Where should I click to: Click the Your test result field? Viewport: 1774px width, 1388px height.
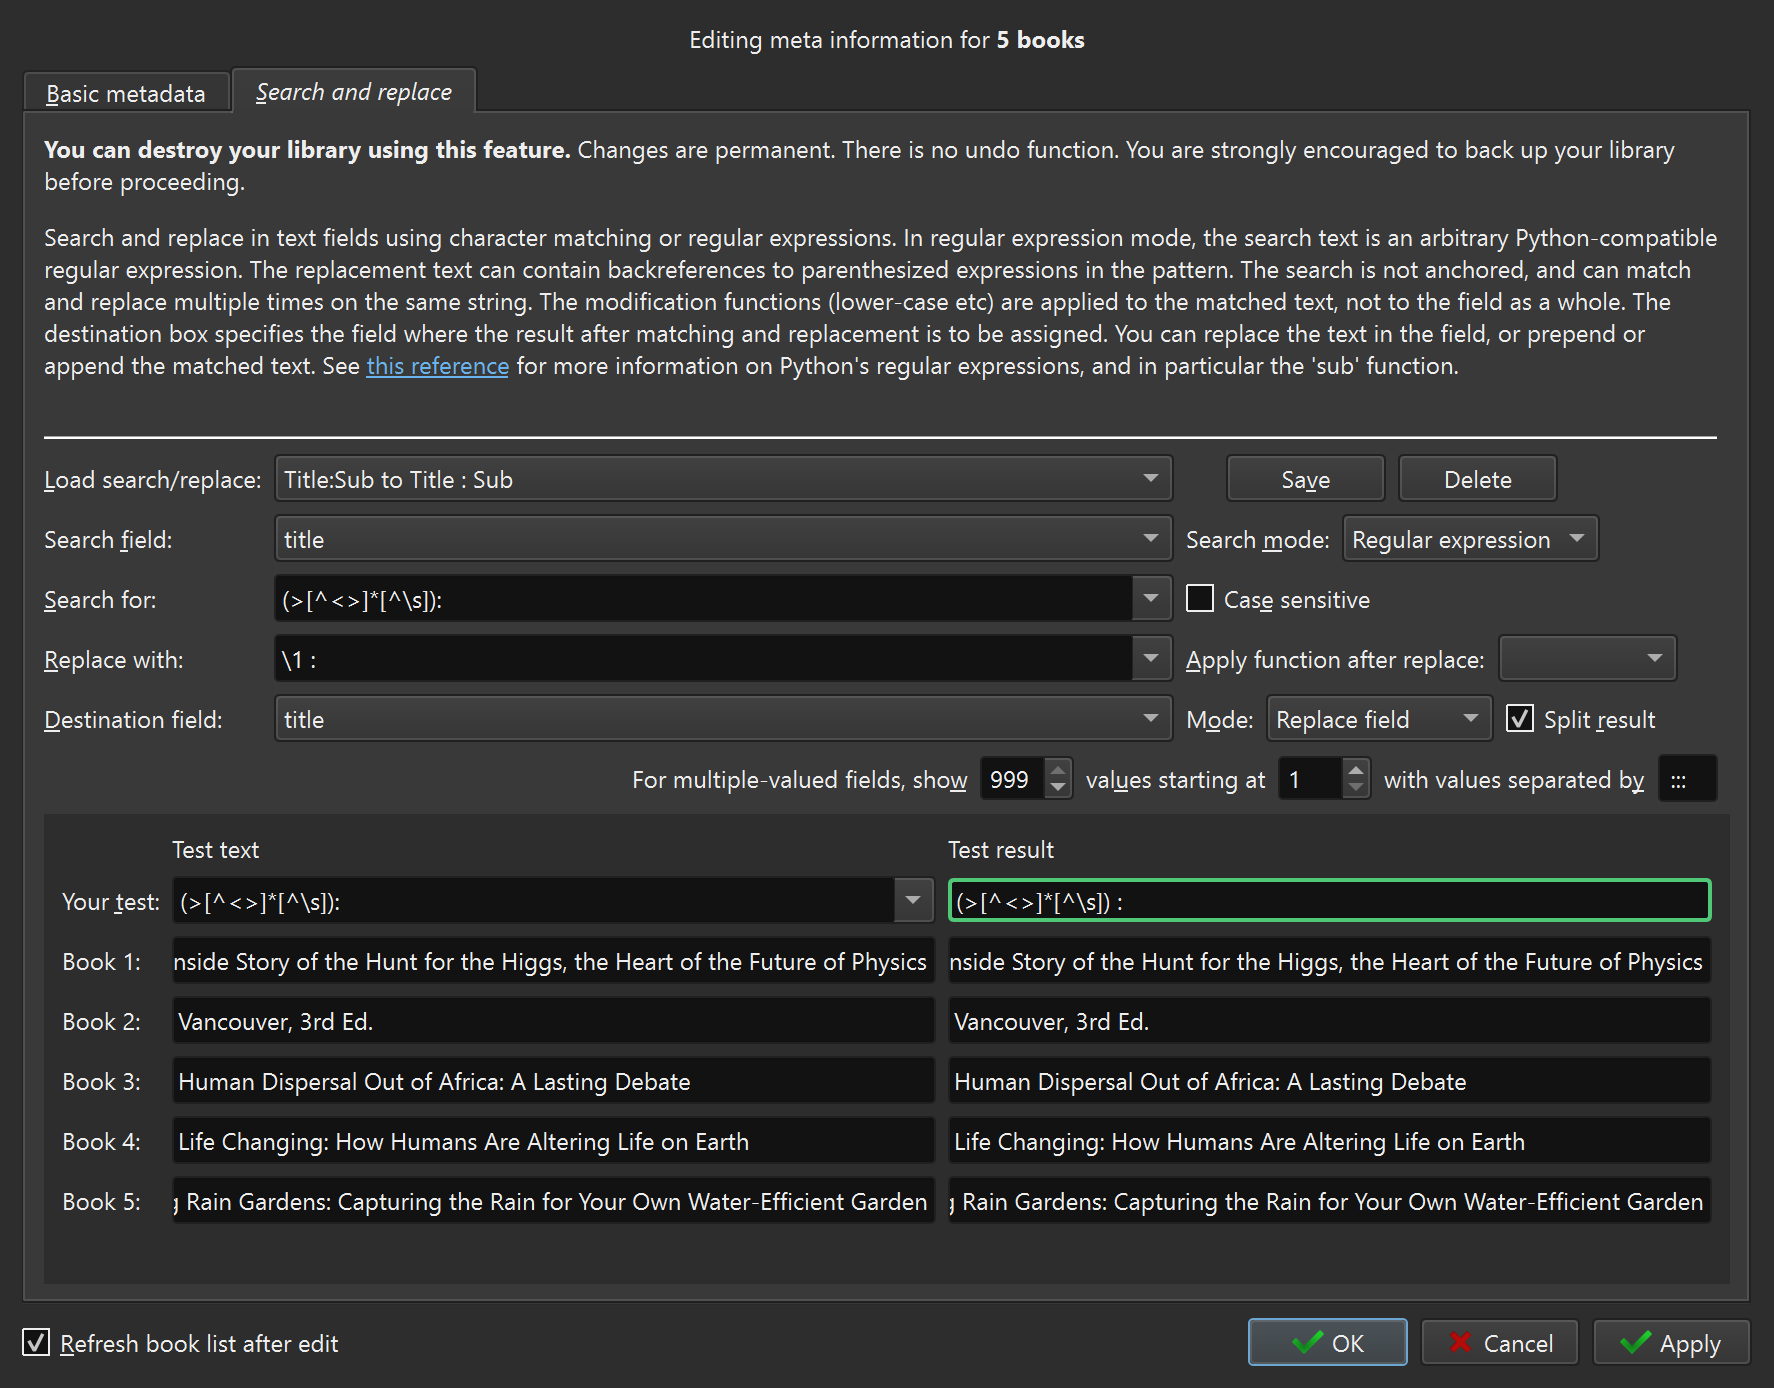pyautogui.click(x=1329, y=901)
